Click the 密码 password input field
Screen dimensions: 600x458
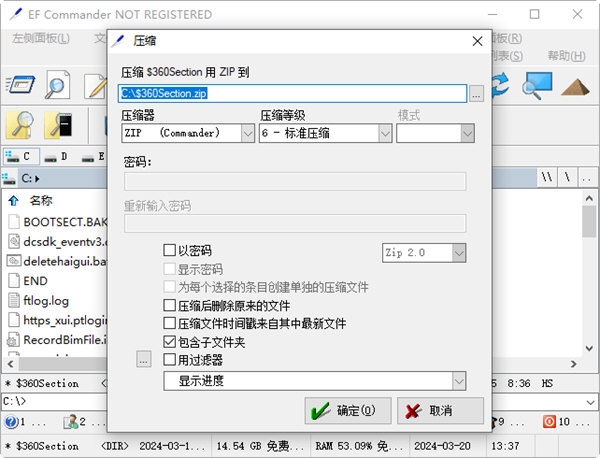tap(295, 181)
